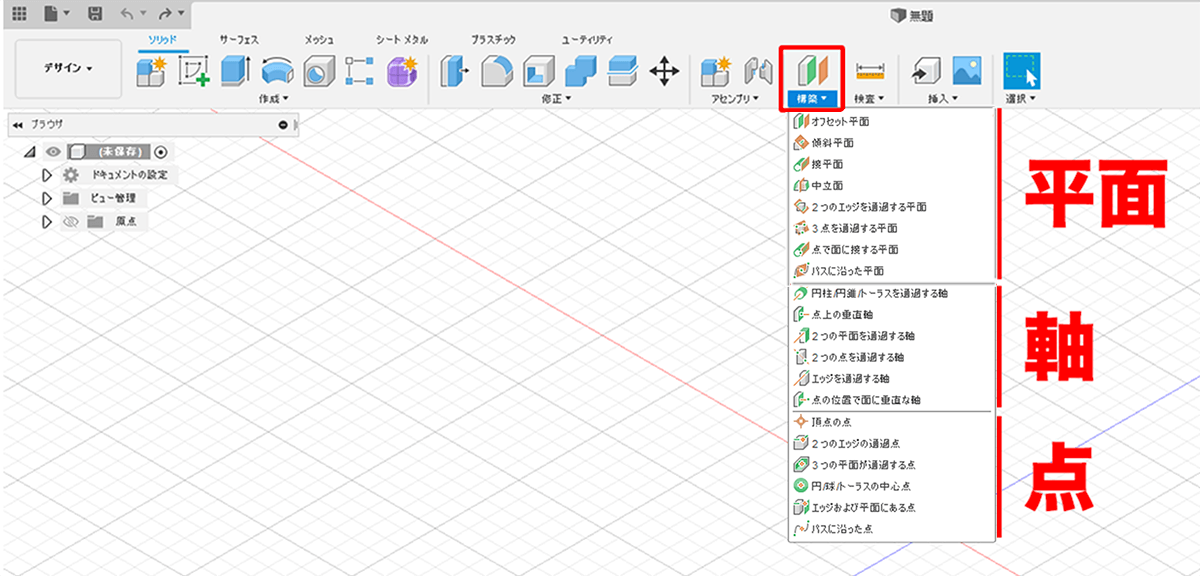Select the Revolve tool
Image resolution: width=1200 pixels, height=576 pixels.
coord(277,71)
